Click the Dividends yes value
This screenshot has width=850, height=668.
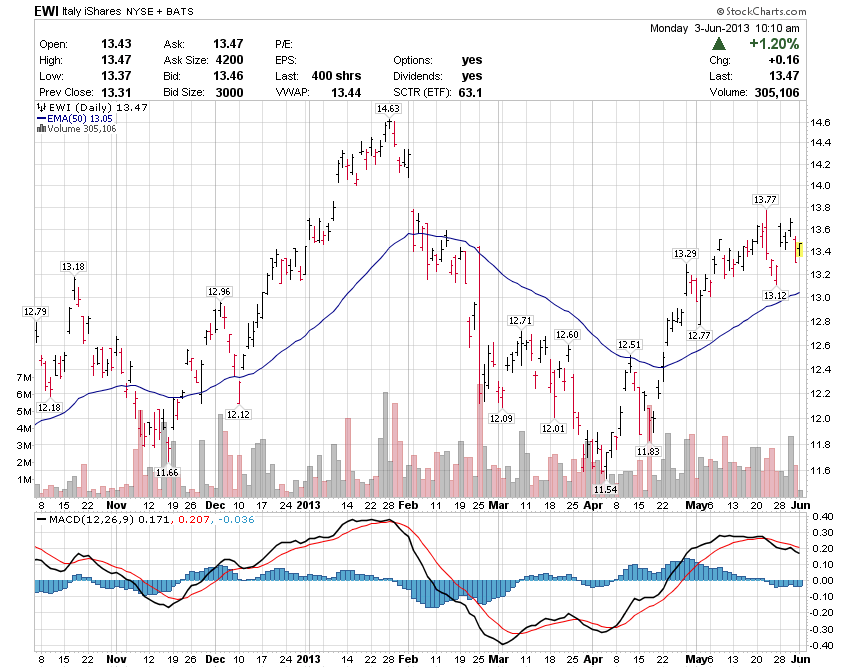coord(472,76)
